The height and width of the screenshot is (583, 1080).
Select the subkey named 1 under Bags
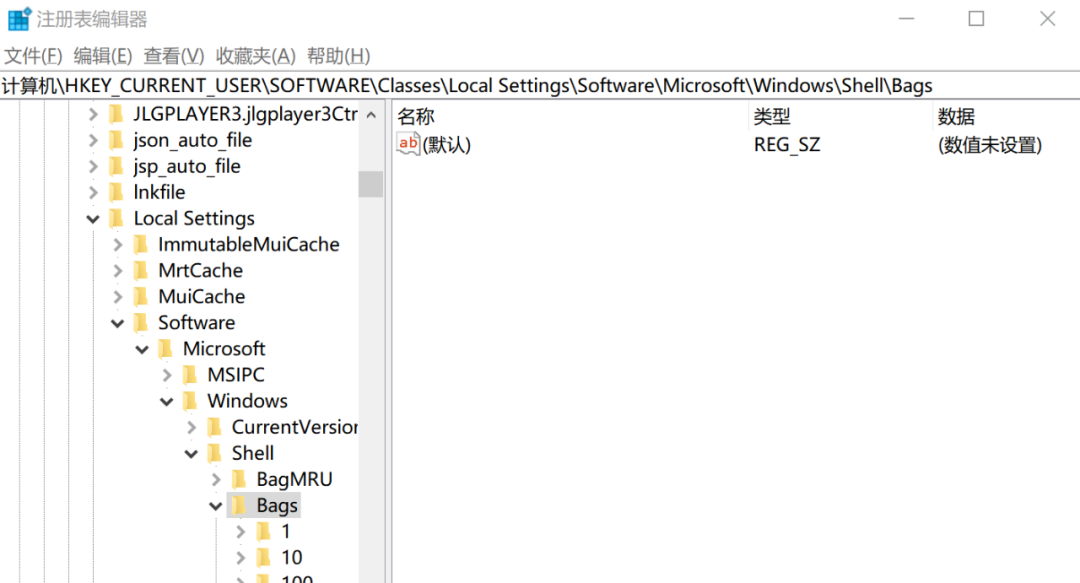(287, 531)
